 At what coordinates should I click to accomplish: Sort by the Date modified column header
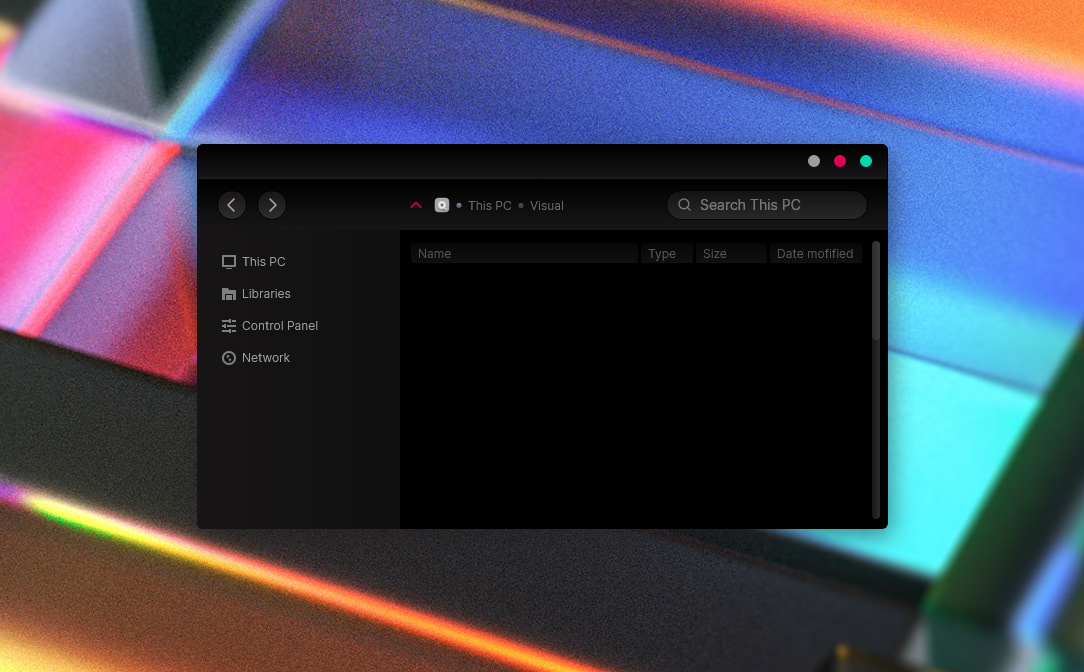click(x=816, y=254)
